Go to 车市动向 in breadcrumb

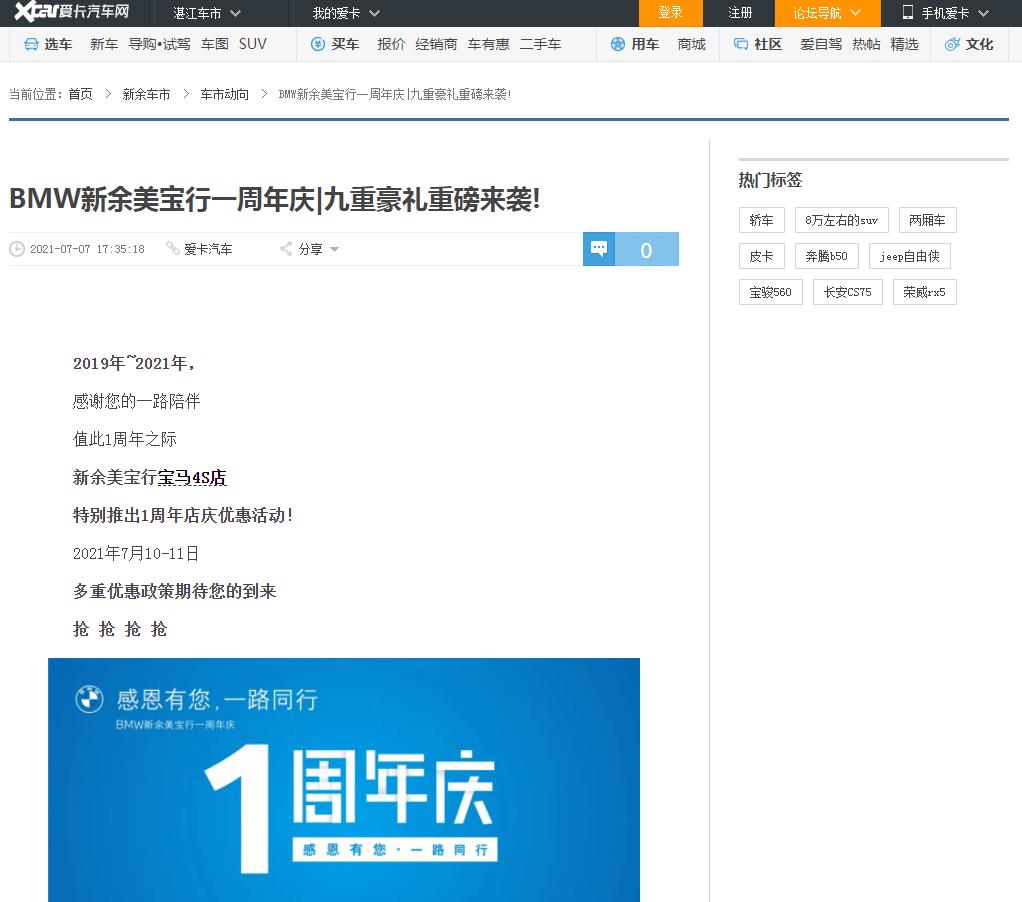[224, 95]
